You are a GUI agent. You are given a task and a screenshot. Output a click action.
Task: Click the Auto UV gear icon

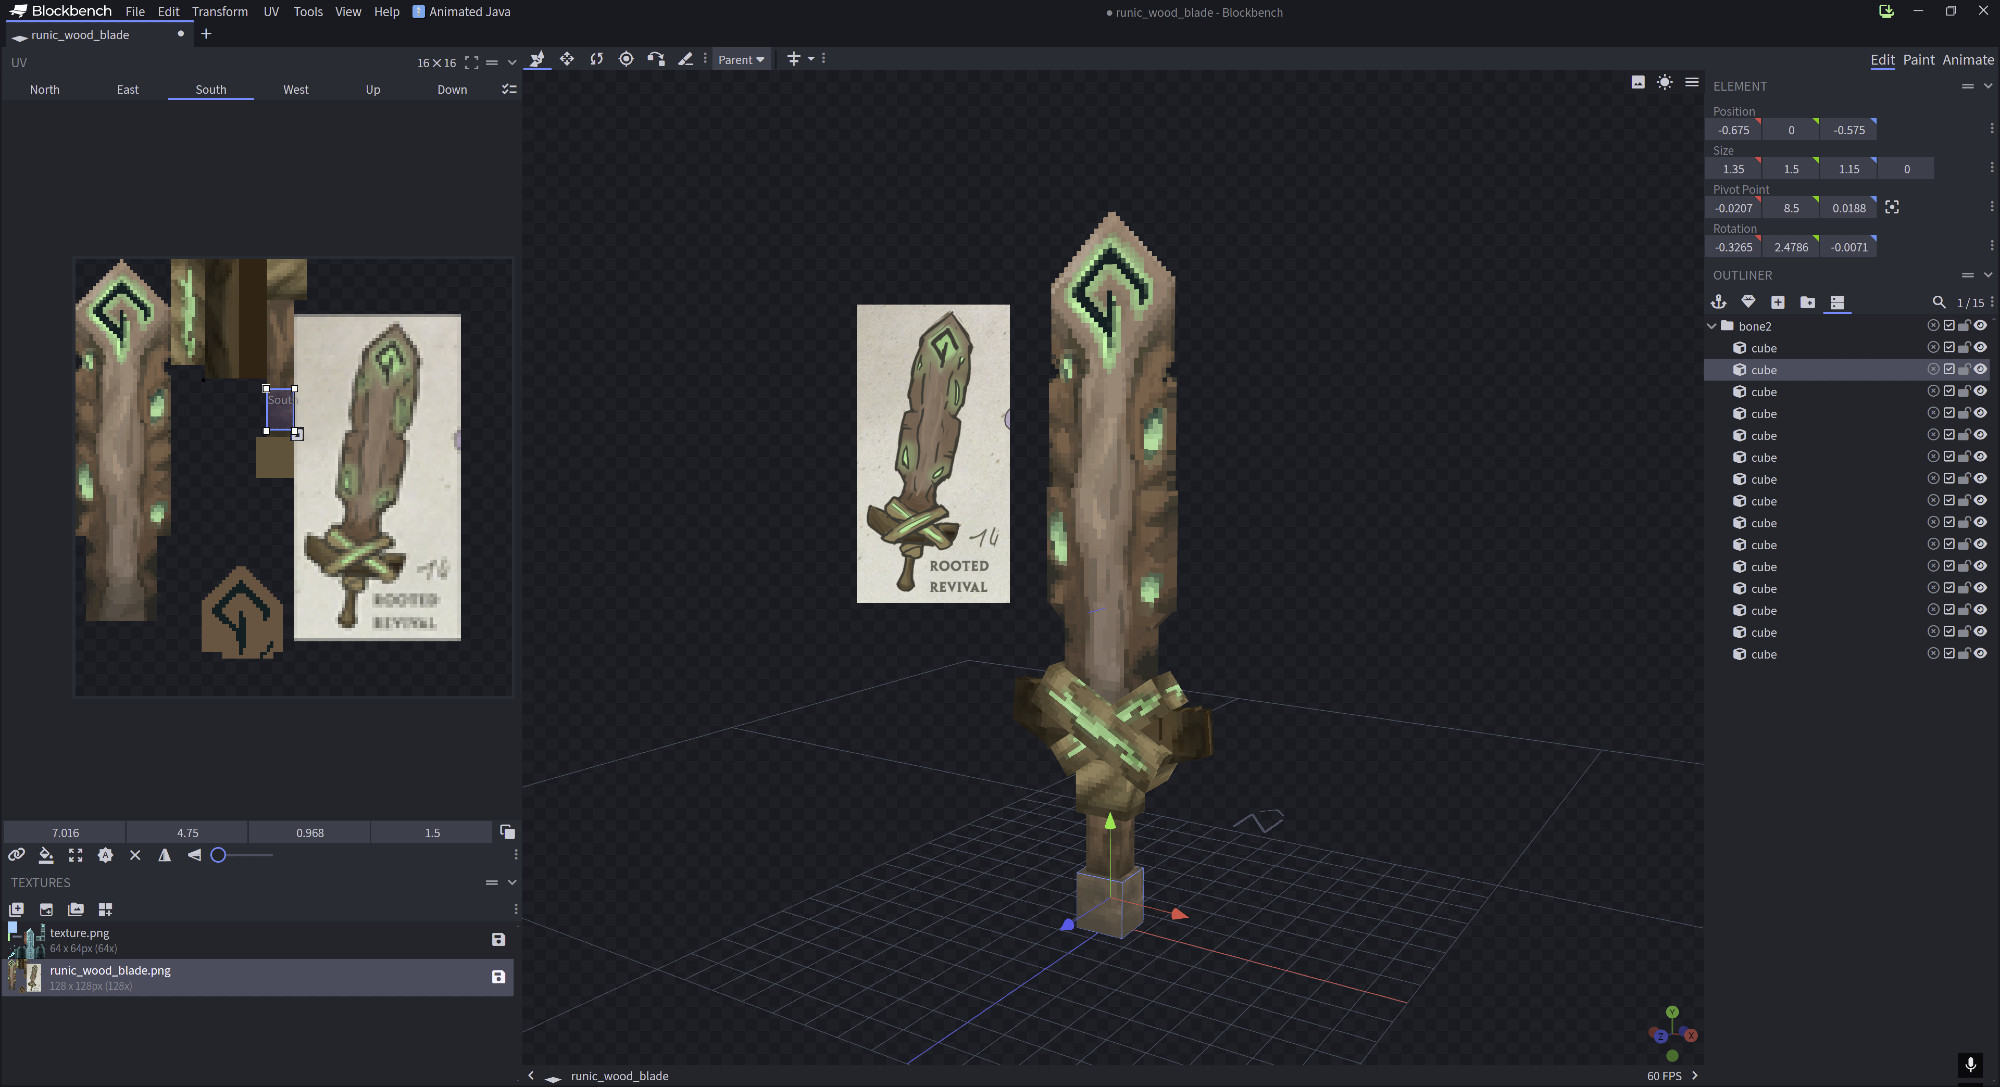tap(105, 855)
